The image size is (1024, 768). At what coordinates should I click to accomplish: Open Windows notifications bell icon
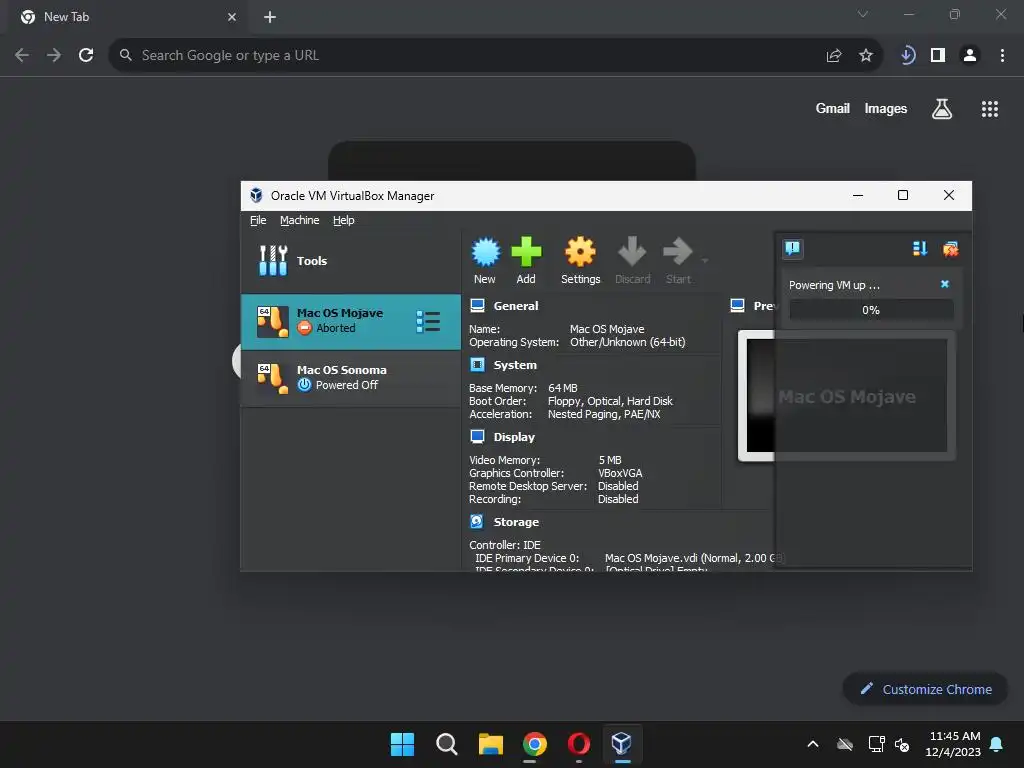coord(997,744)
